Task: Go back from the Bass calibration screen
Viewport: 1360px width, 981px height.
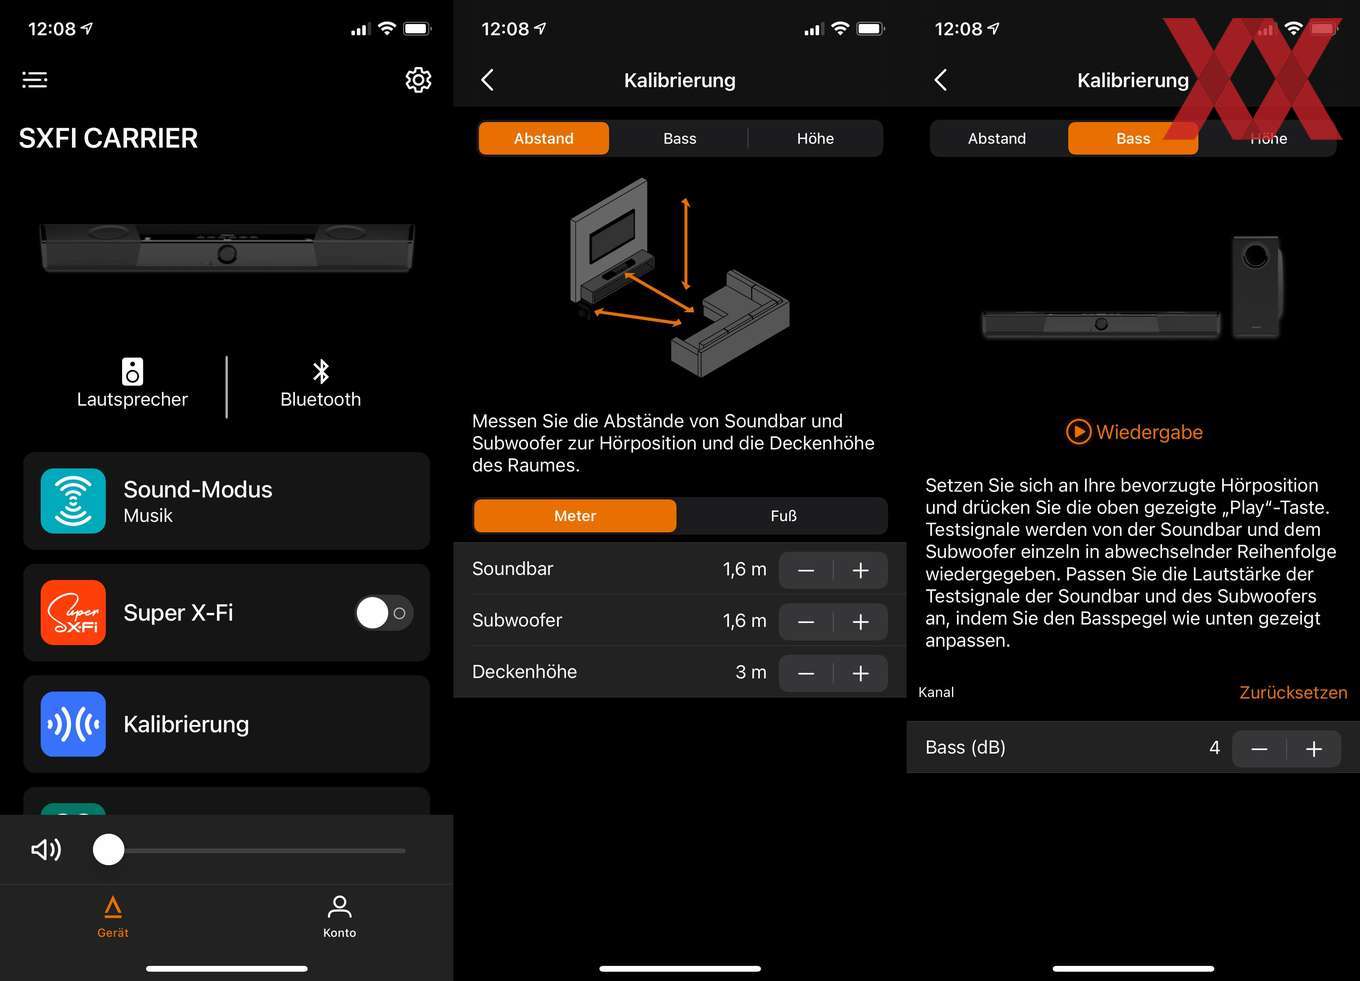Action: click(x=940, y=80)
